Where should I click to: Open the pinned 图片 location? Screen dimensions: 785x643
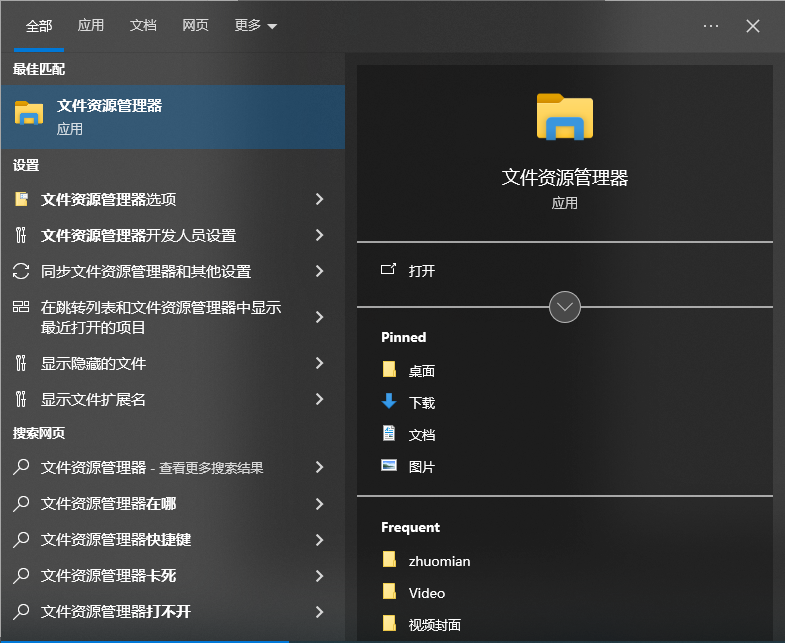(x=422, y=467)
